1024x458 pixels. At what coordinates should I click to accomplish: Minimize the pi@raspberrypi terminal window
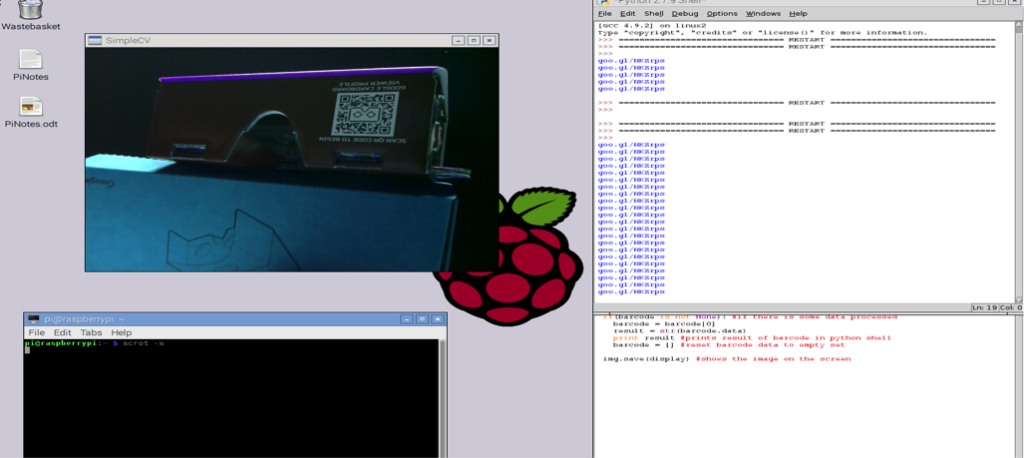pos(408,319)
